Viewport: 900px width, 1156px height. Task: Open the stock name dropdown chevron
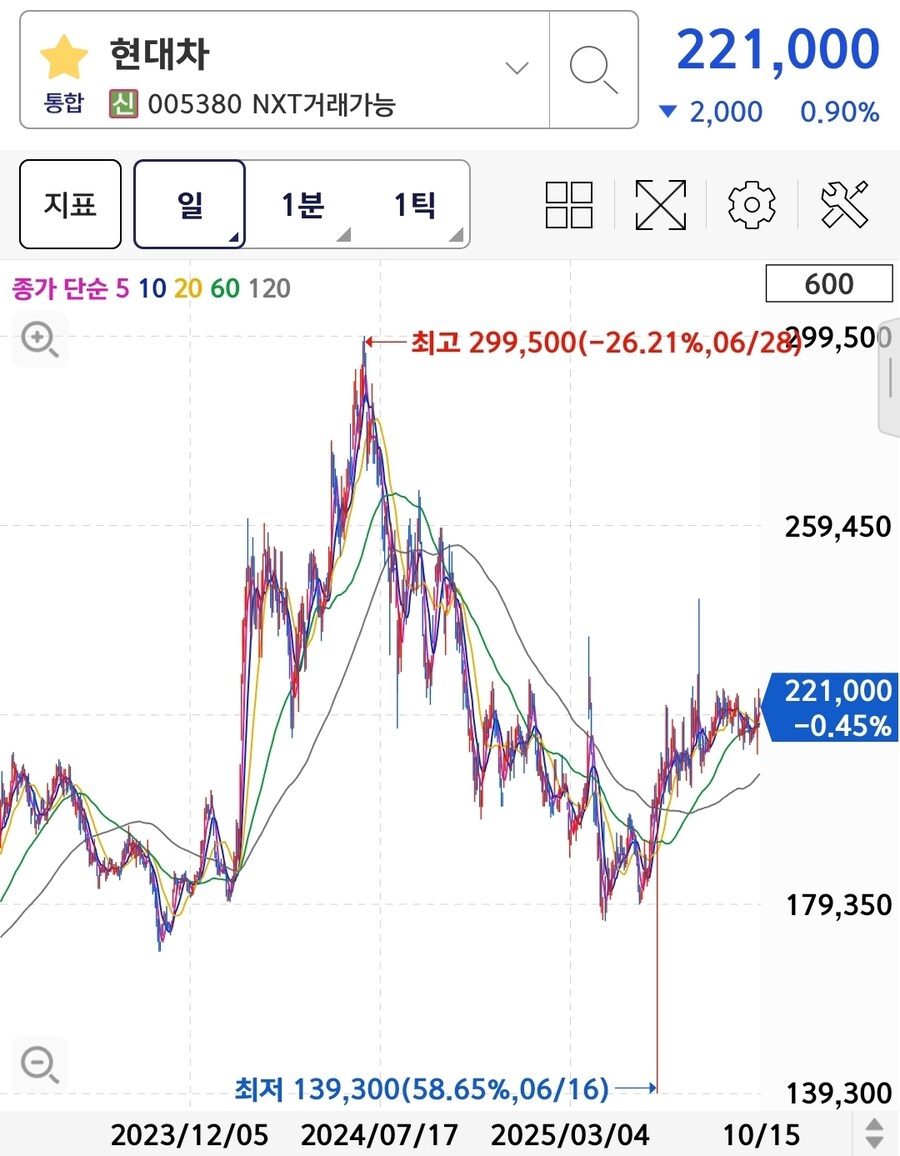[x=515, y=68]
